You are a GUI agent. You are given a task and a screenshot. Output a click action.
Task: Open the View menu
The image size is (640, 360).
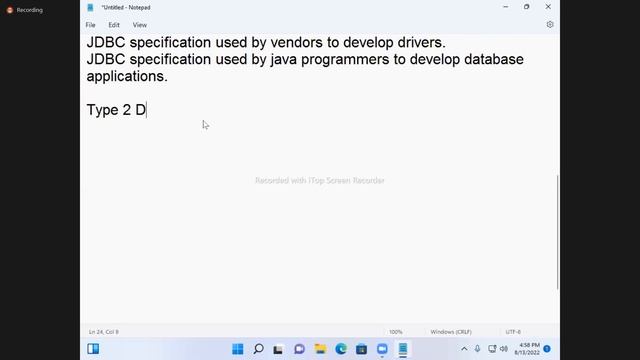click(x=140, y=25)
